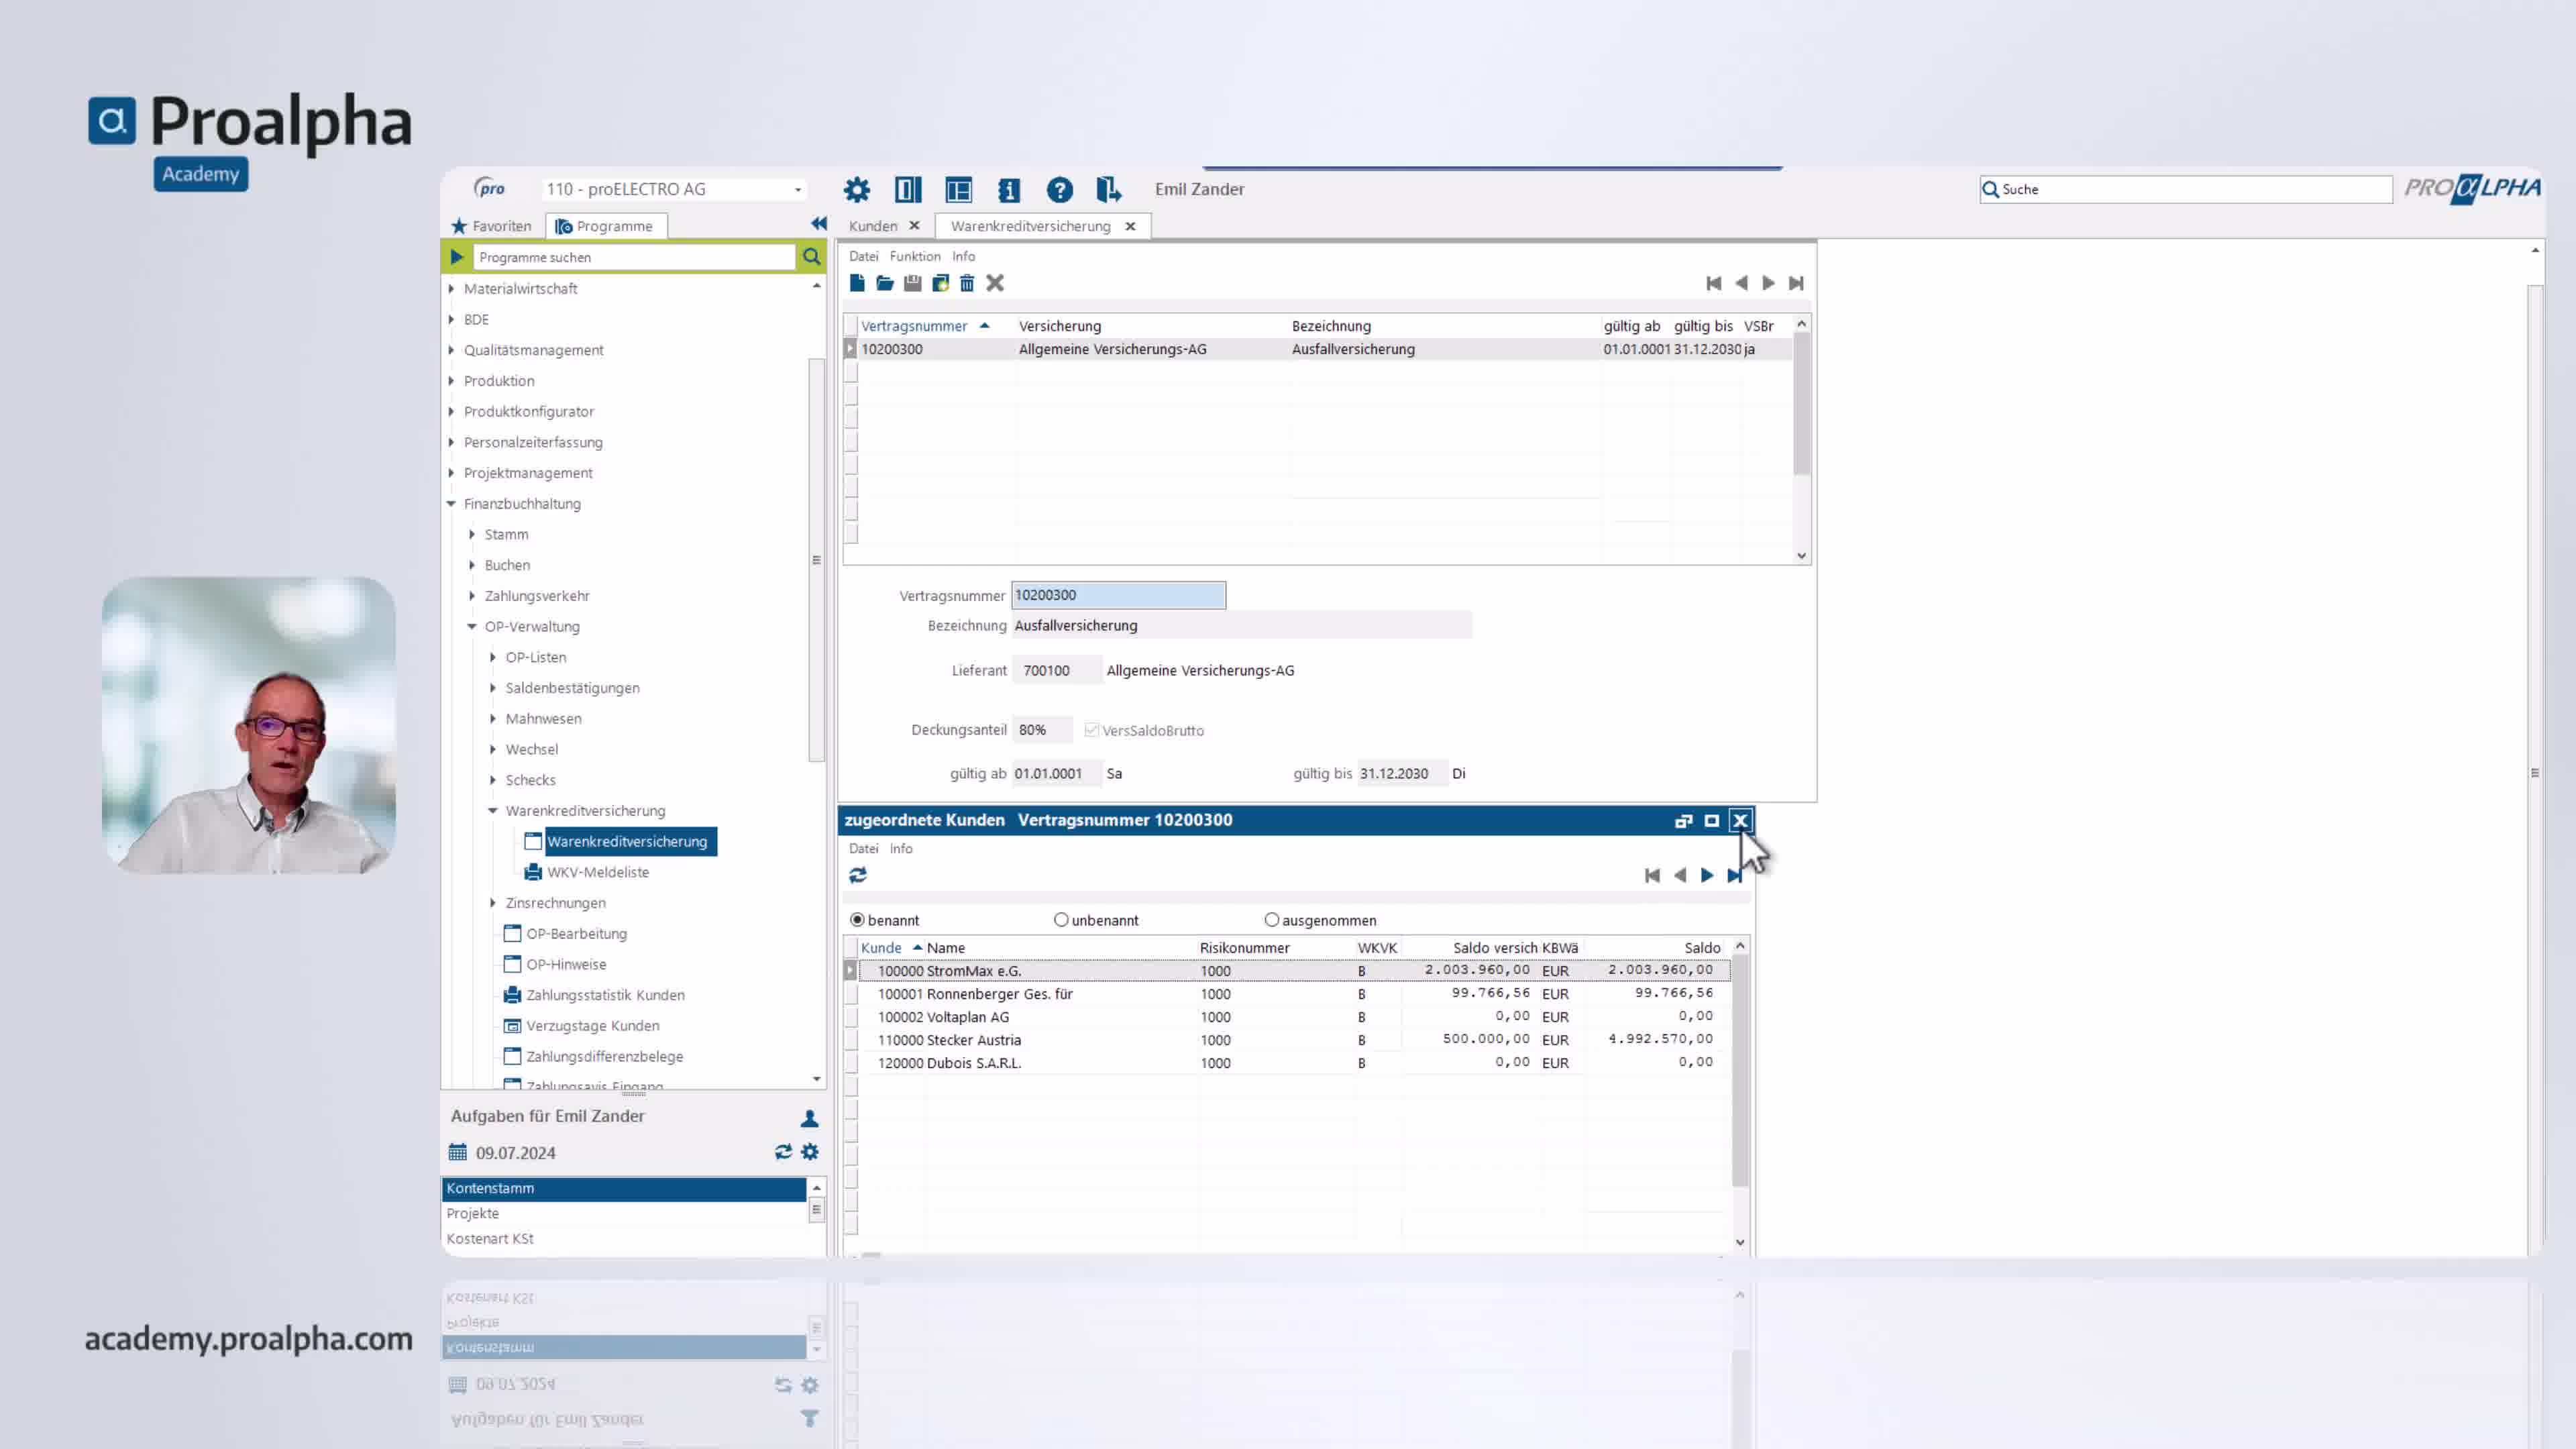
Task: Click the delete trash icon in toolbar
Action: coord(967,283)
